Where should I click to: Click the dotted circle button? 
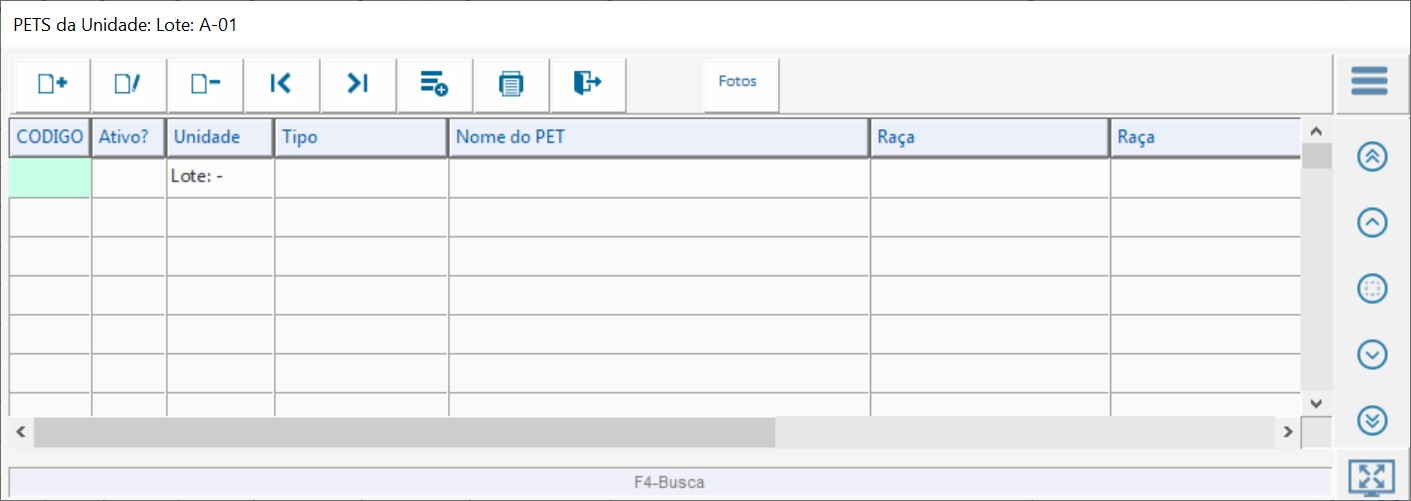1372,289
